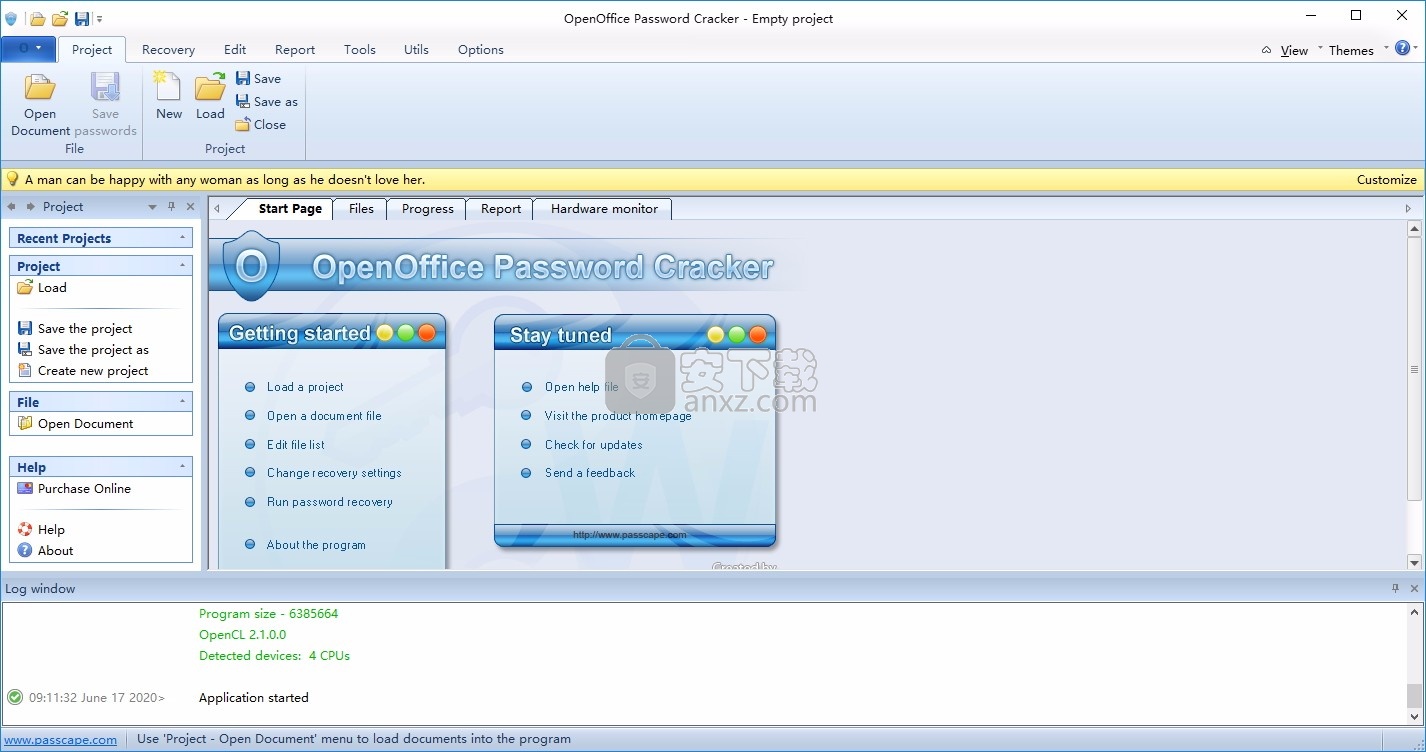Click Save the project in sidebar

tap(75, 328)
